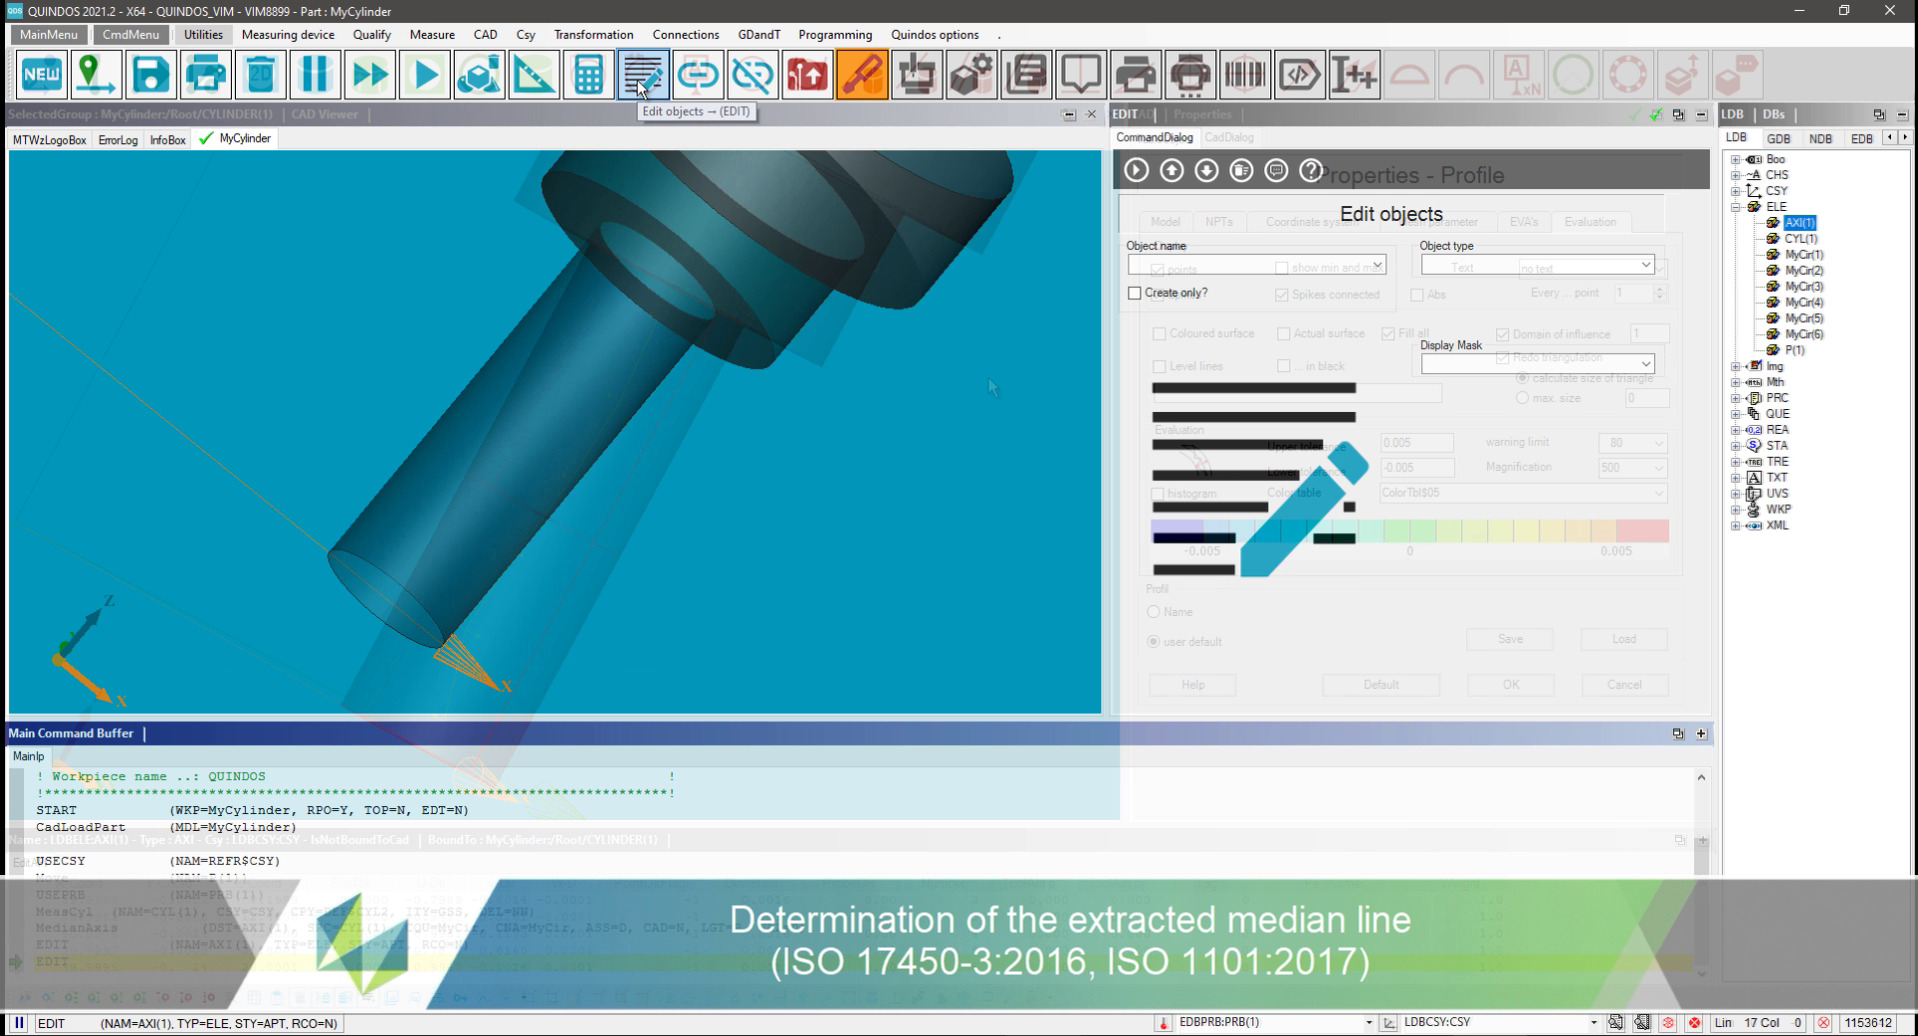The width and height of the screenshot is (1918, 1036).
Task: Click the Default button in the Profile dialog
Action: pyautogui.click(x=1380, y=684)
